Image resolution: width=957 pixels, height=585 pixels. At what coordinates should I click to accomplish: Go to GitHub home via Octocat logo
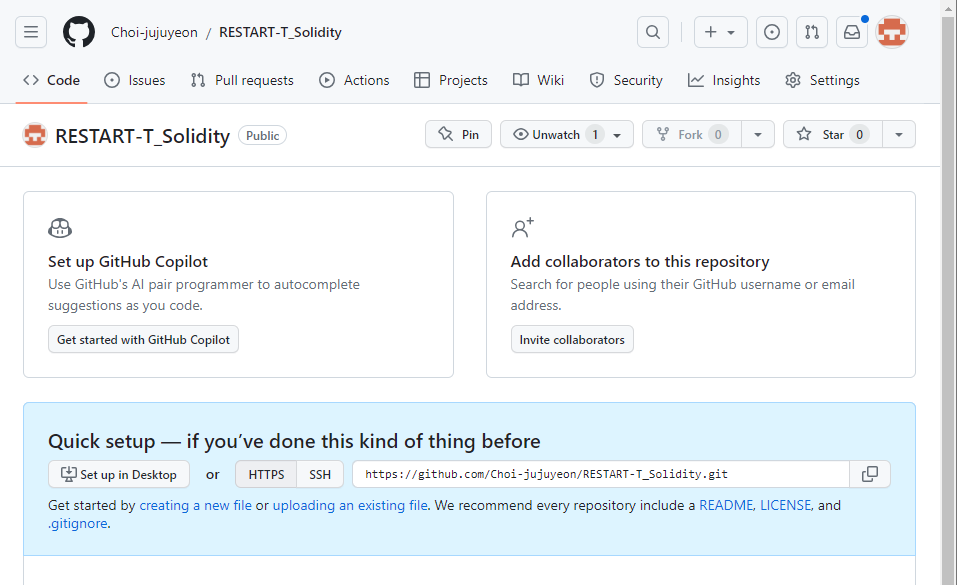click(79, 32)
